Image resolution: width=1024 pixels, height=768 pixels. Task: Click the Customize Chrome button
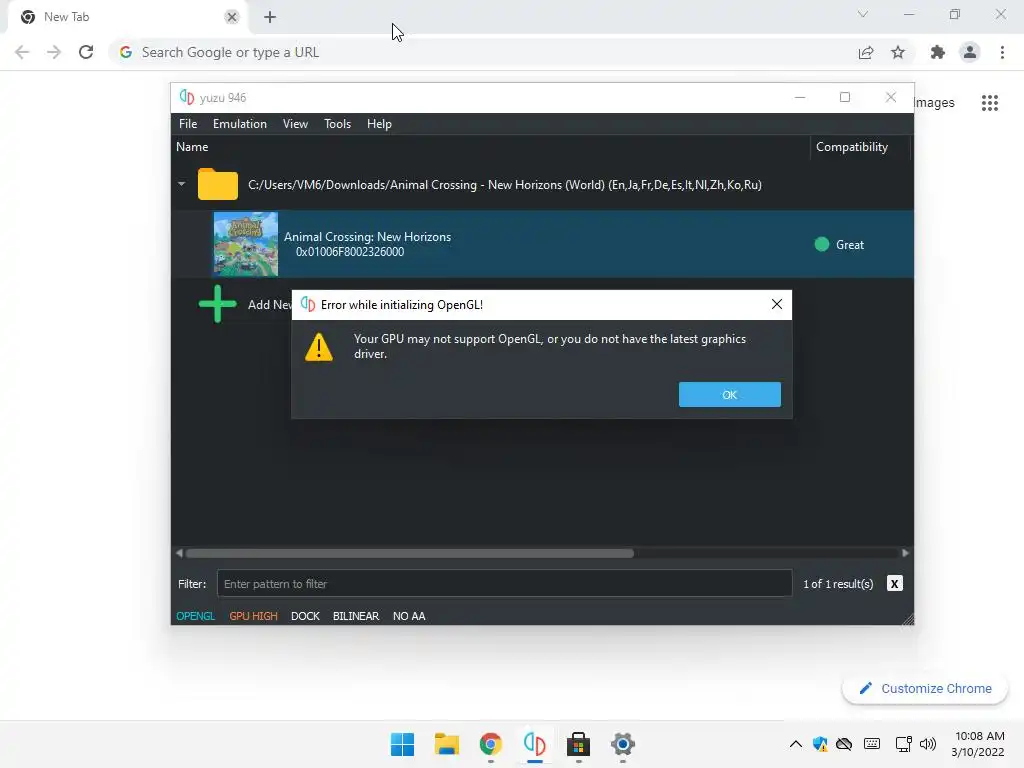(925, 688)
